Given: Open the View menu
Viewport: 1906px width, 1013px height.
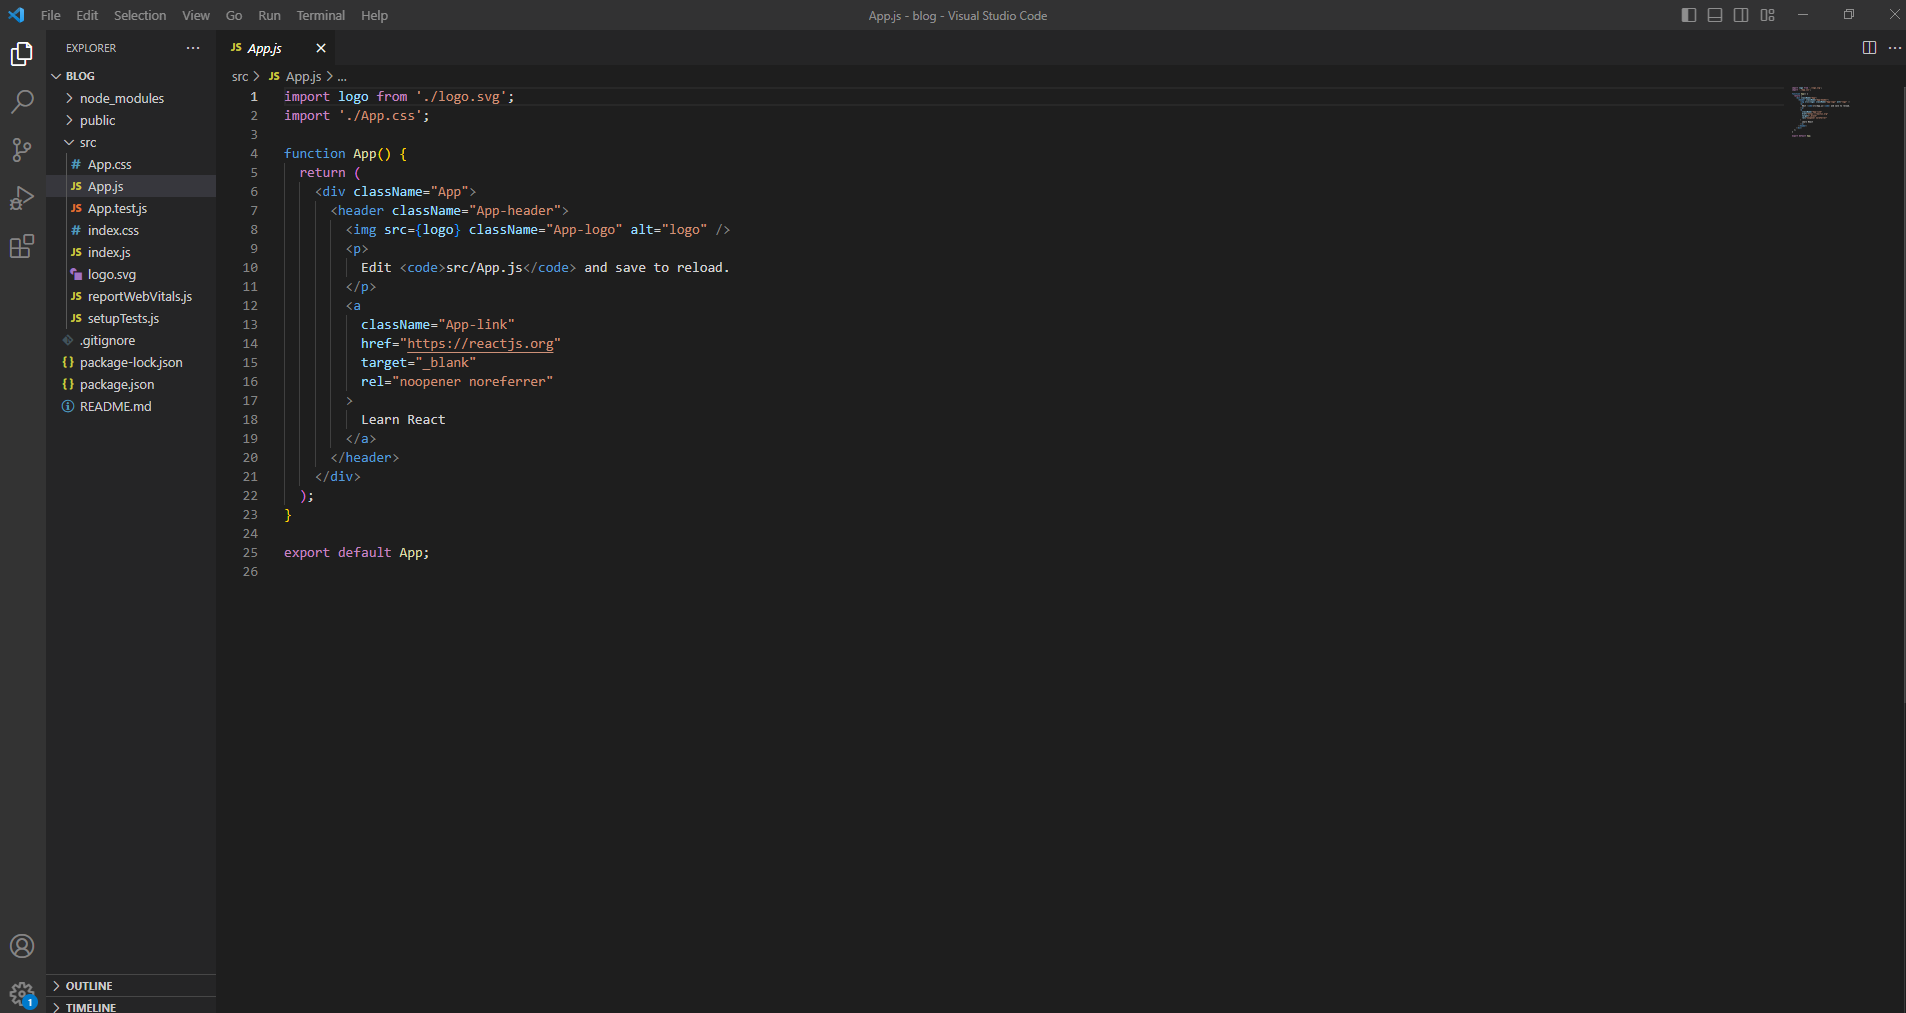Looking at the screenshot, I should pyautogui.click(x=196, y=15).
